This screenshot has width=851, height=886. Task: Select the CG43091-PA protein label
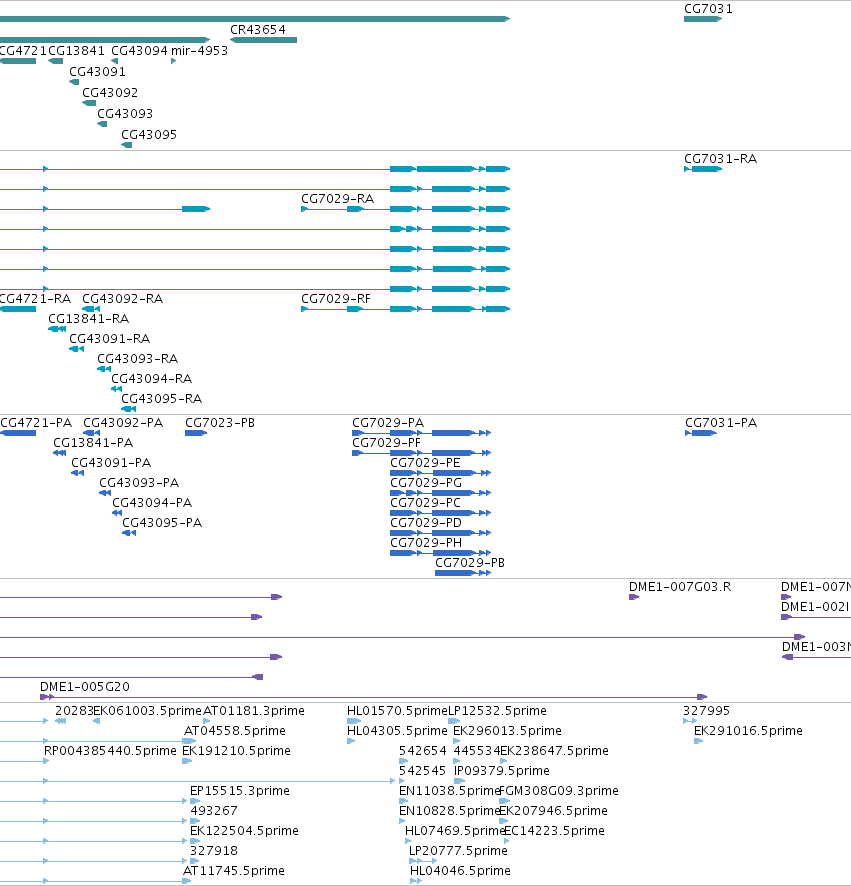tap(111, 463)
